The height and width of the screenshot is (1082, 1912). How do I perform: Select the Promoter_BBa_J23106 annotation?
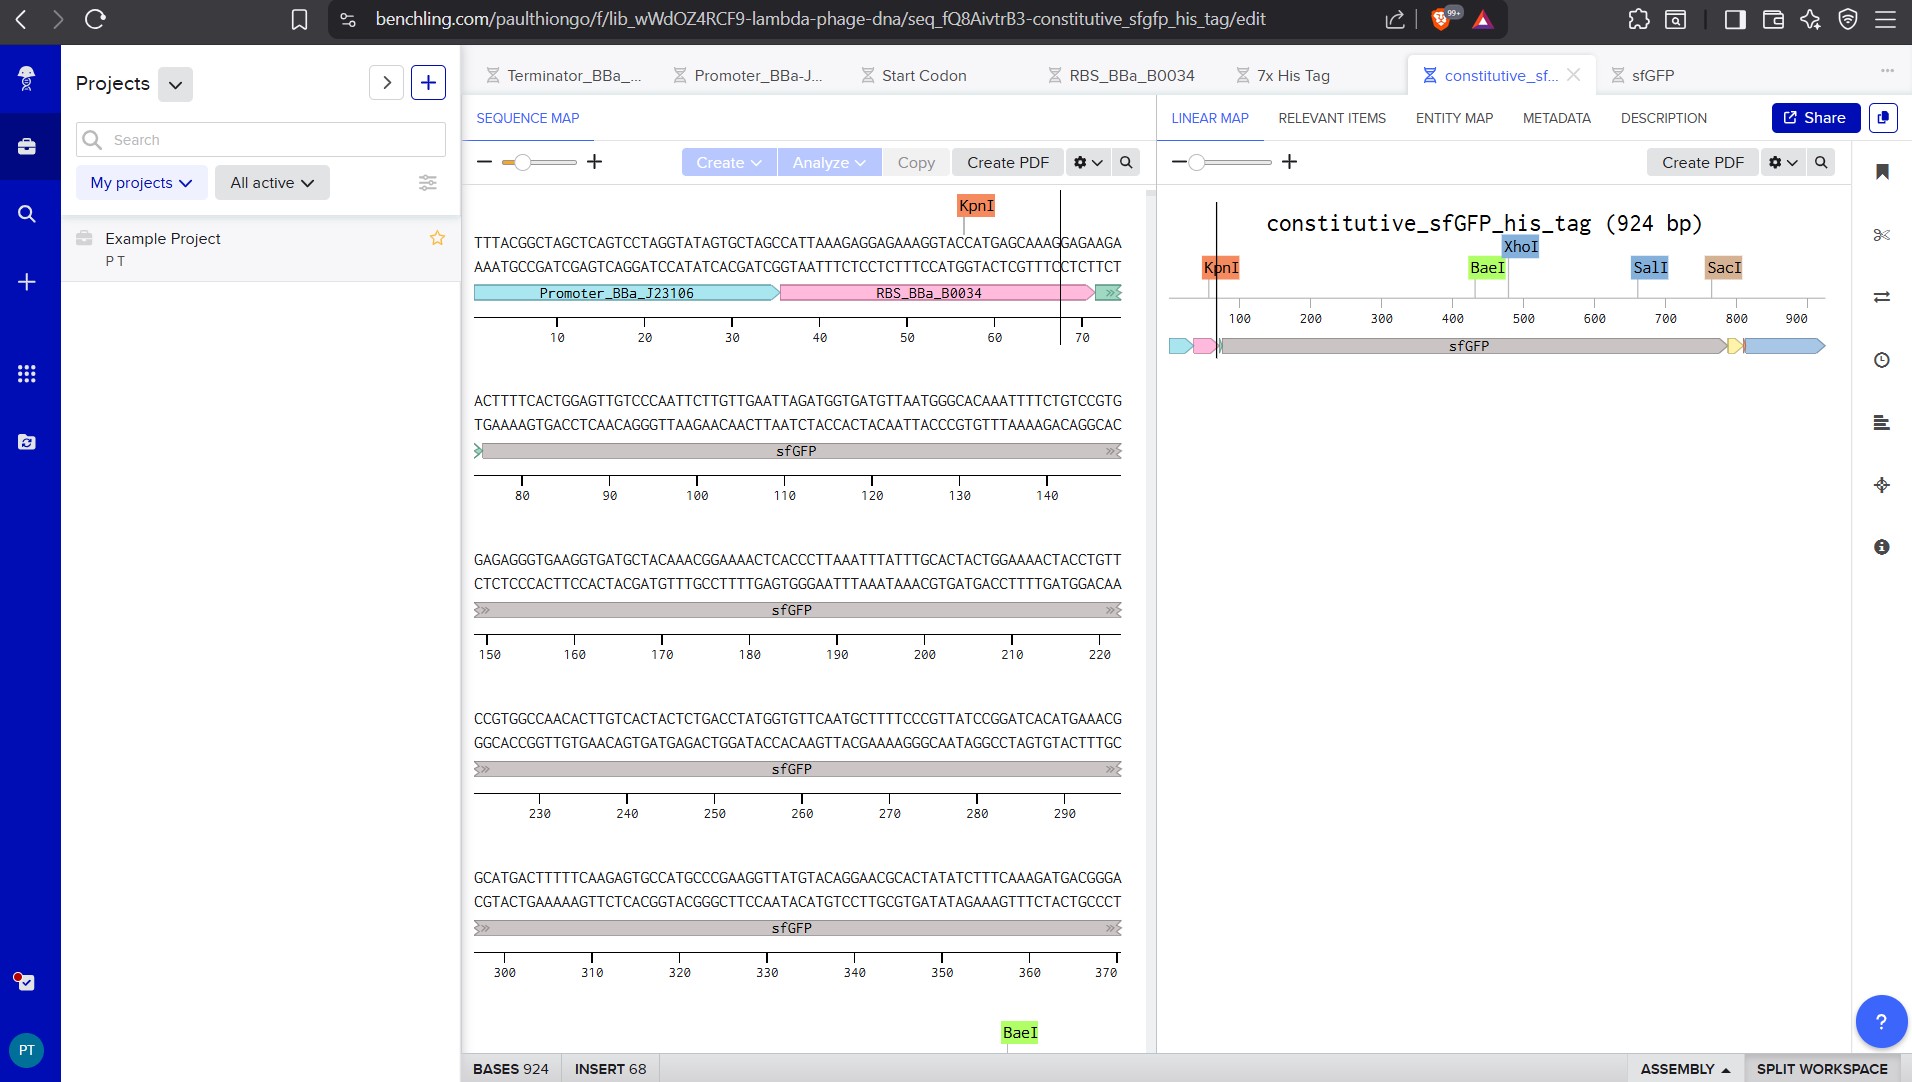point(626,293)
